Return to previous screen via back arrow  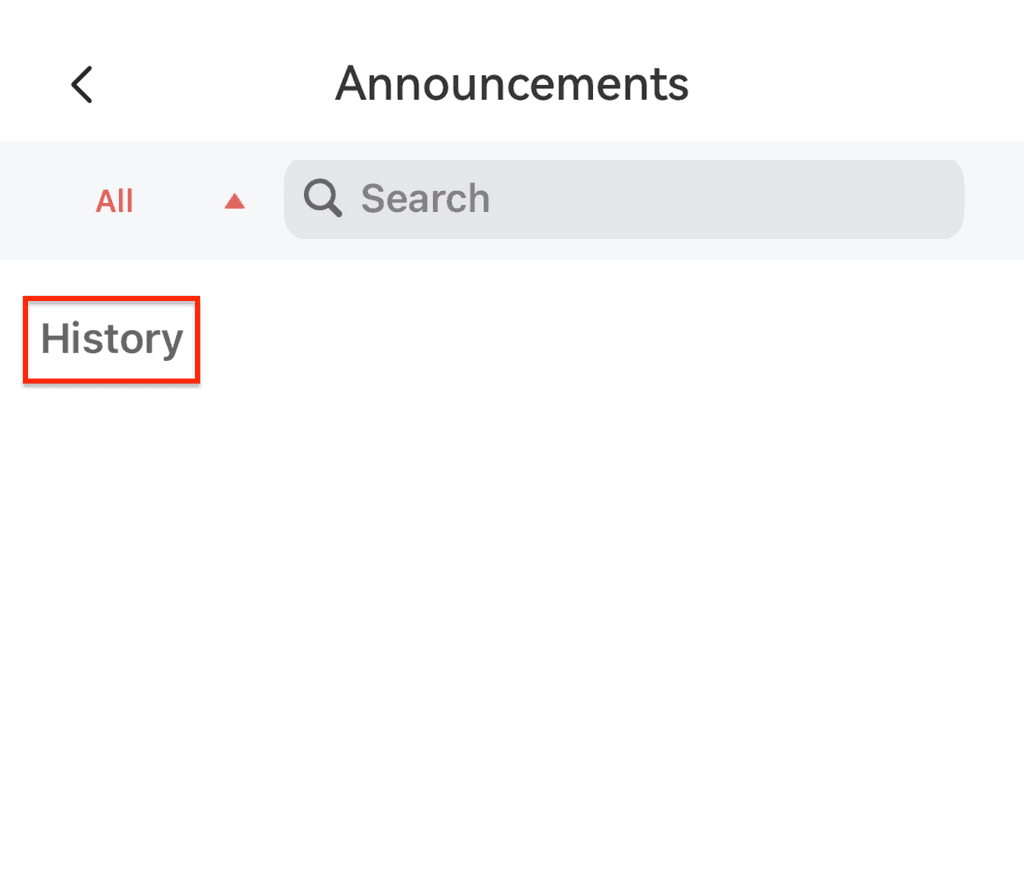tap(82, 85)
